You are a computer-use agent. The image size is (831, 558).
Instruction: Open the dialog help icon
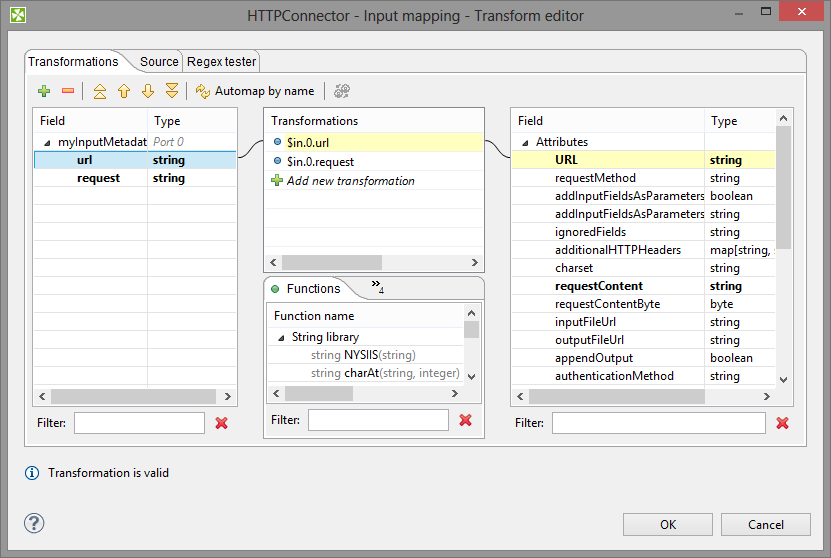coord(35,523)
